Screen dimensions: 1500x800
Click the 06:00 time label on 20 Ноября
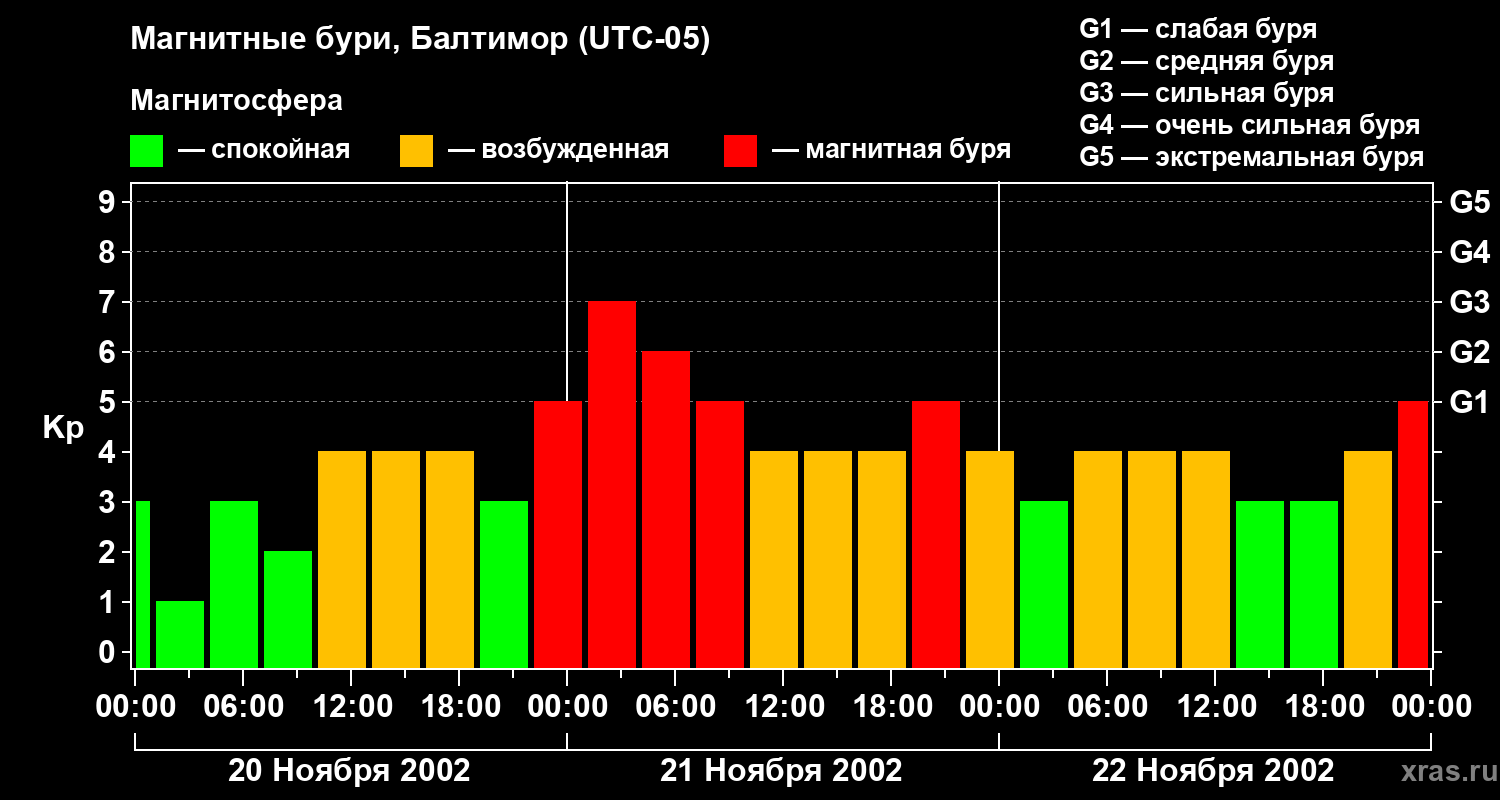pyautogui.click(x=243, y=707)
